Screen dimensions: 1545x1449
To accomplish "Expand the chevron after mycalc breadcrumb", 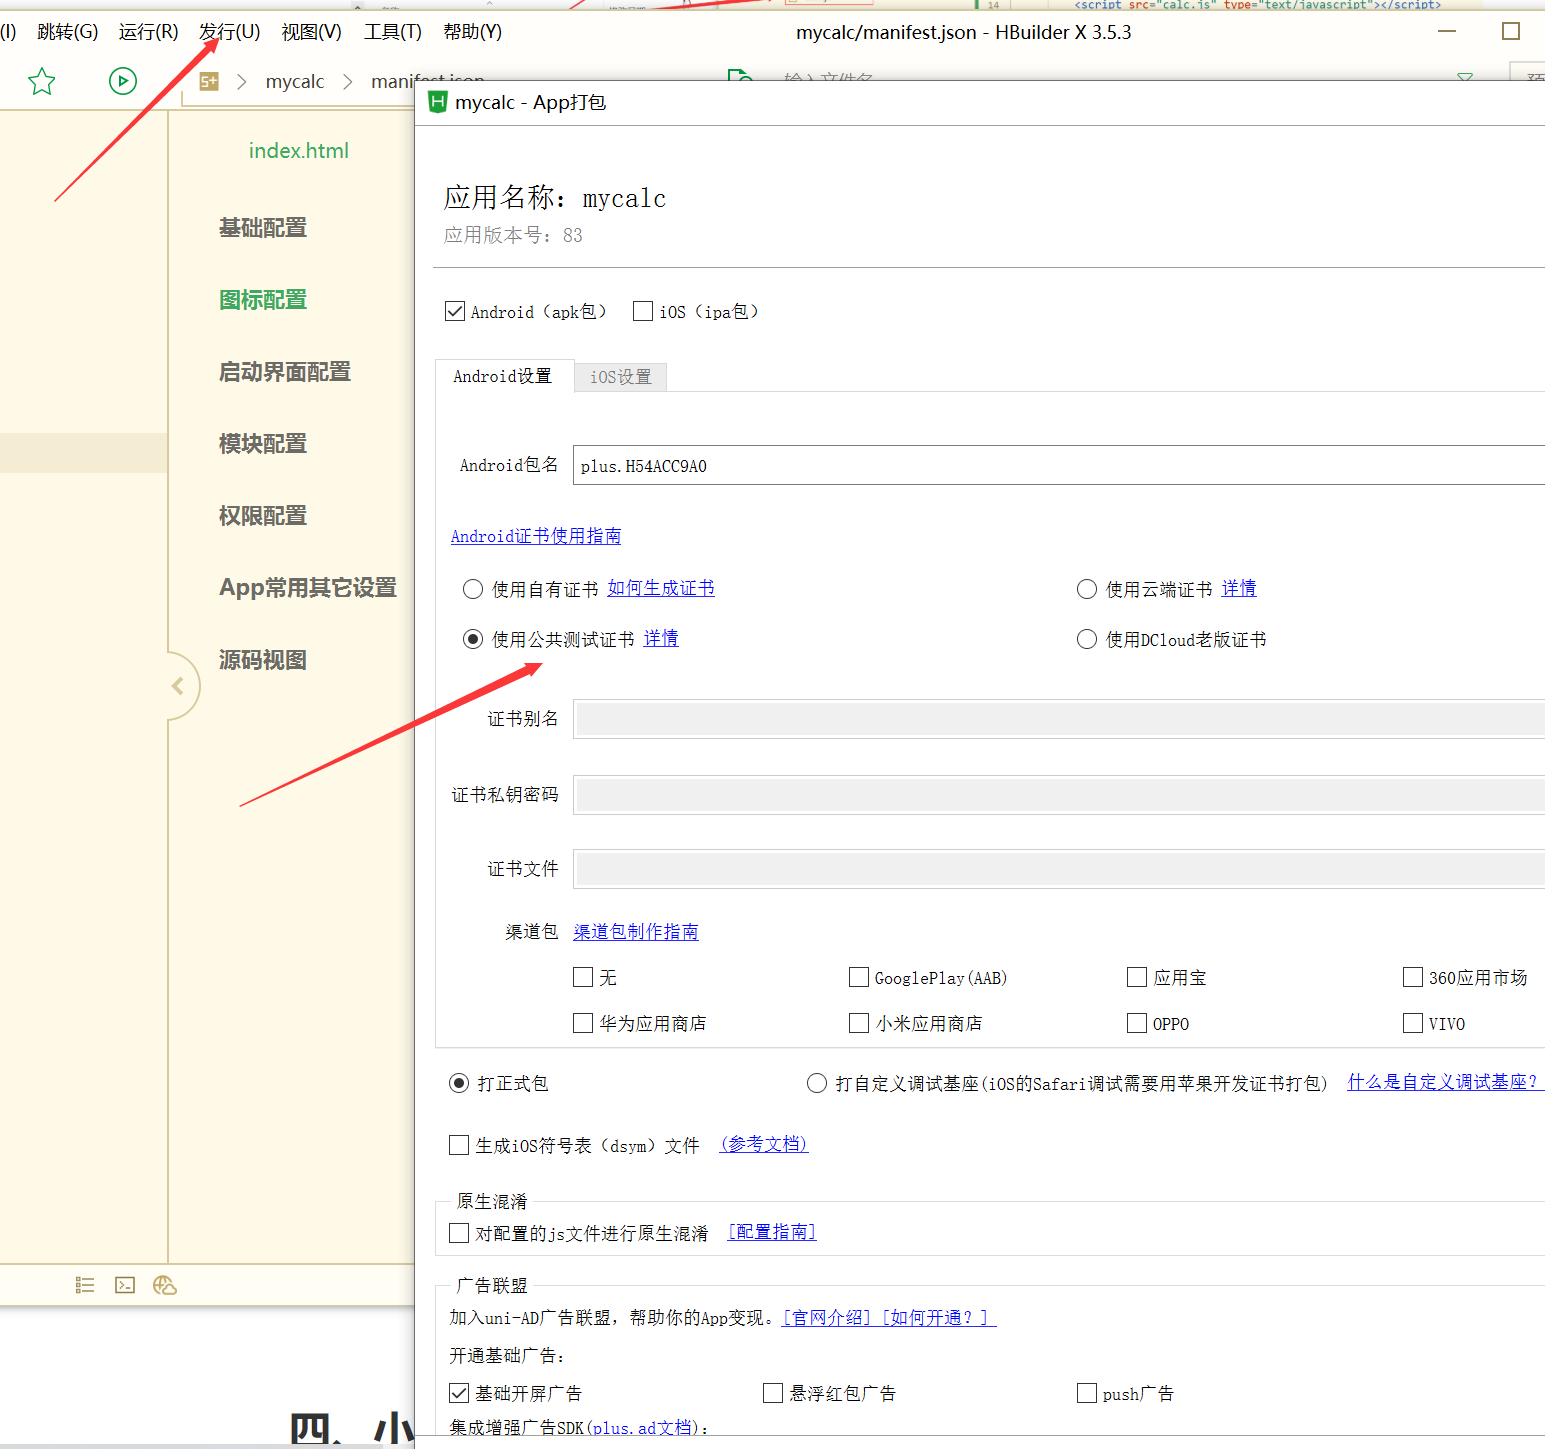I will (x=348, y=82).
